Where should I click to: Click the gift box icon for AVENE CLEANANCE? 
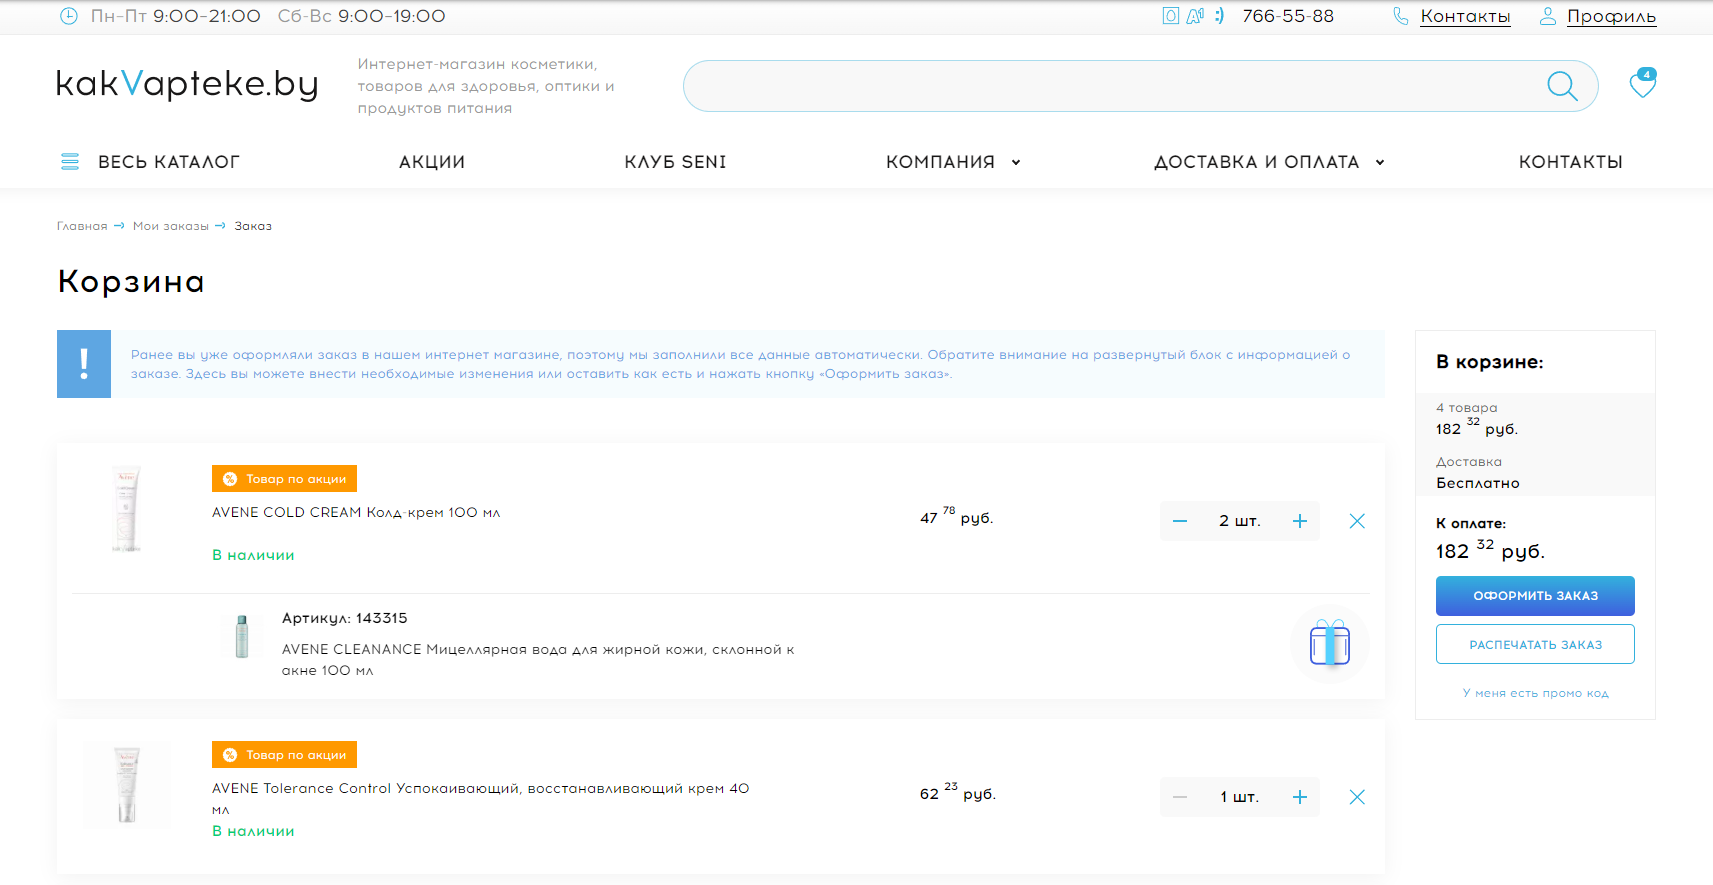pos(1330,643)
